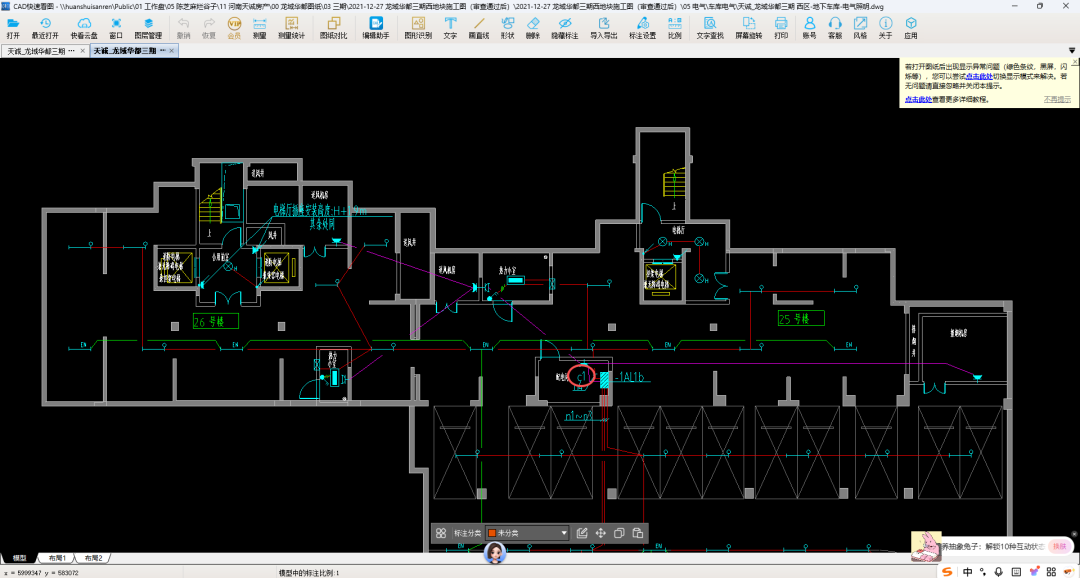Close the yellow display-issue notice
Image resolution: width=1080 pixels, height=578 pixels.
pyautogui.click(x=1074, y=62)
